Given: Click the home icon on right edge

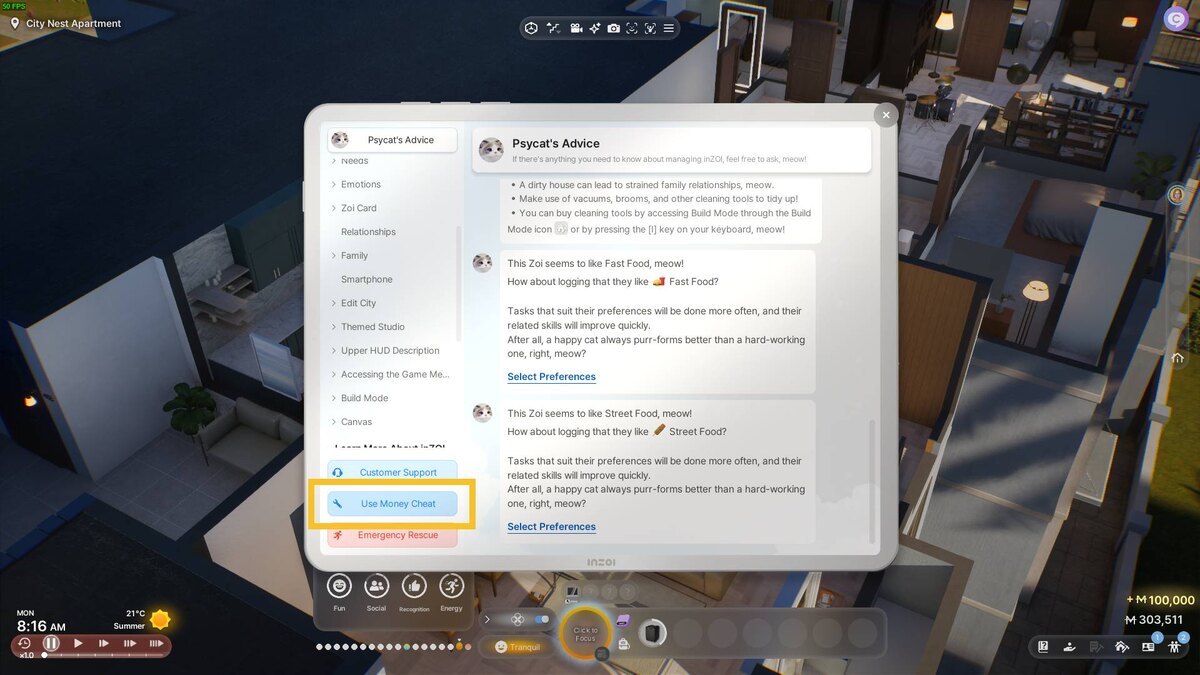Looking at the screenshot, I should click(1177, 358).
